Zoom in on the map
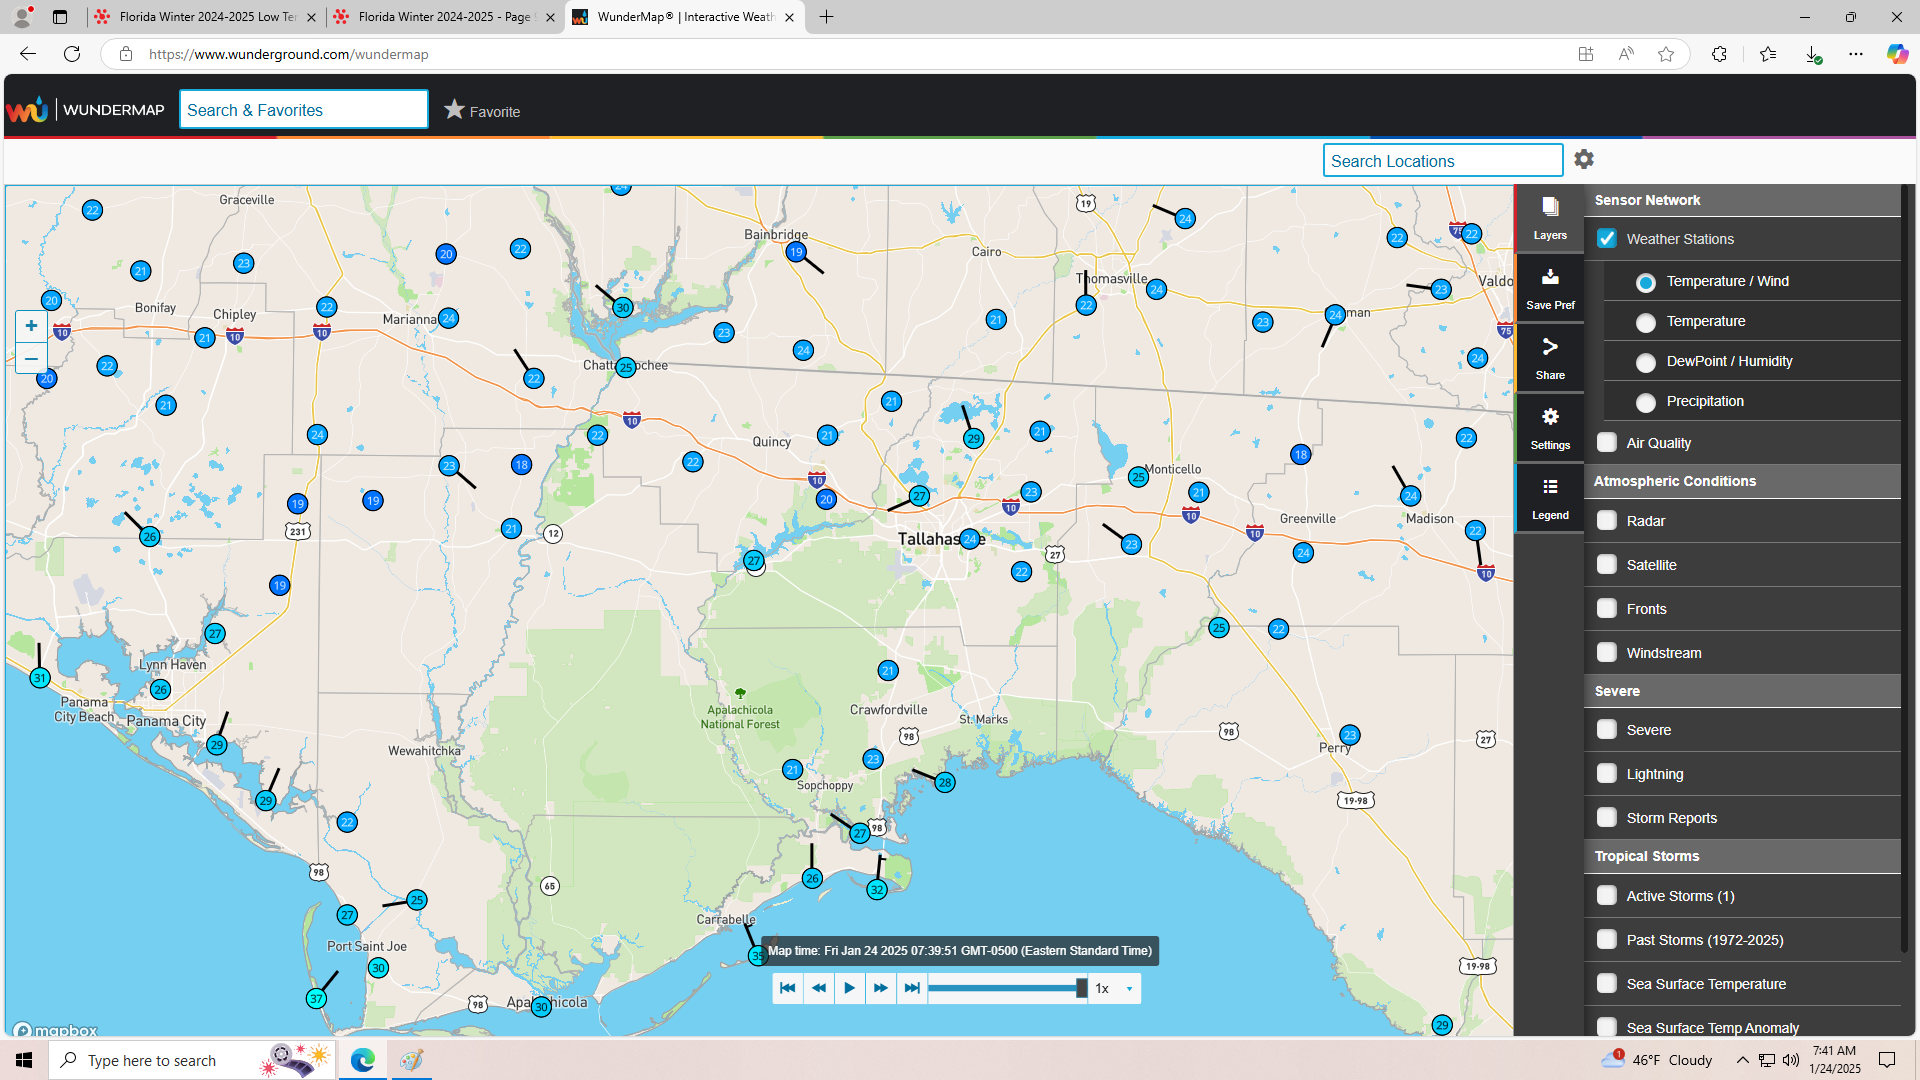 [x=31, y=326]
